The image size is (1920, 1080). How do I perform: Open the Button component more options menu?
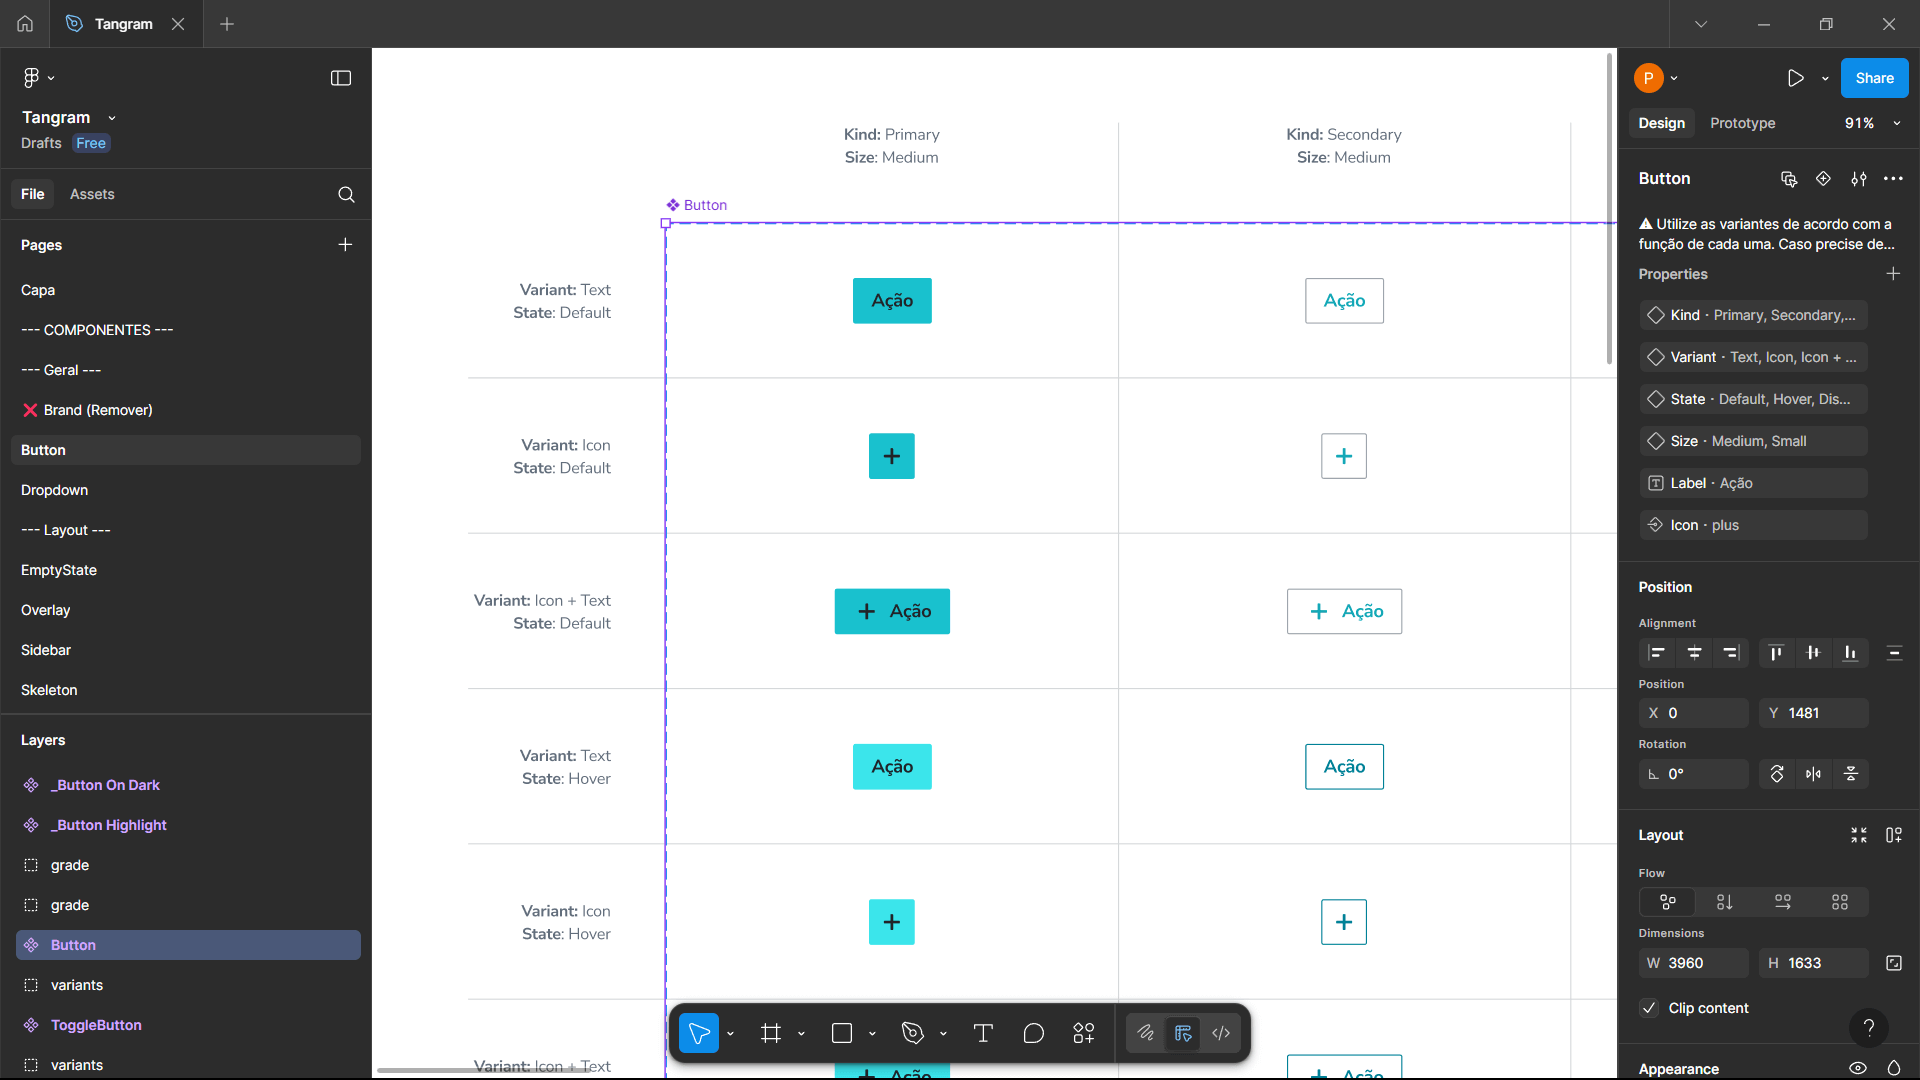point(1893,179)
